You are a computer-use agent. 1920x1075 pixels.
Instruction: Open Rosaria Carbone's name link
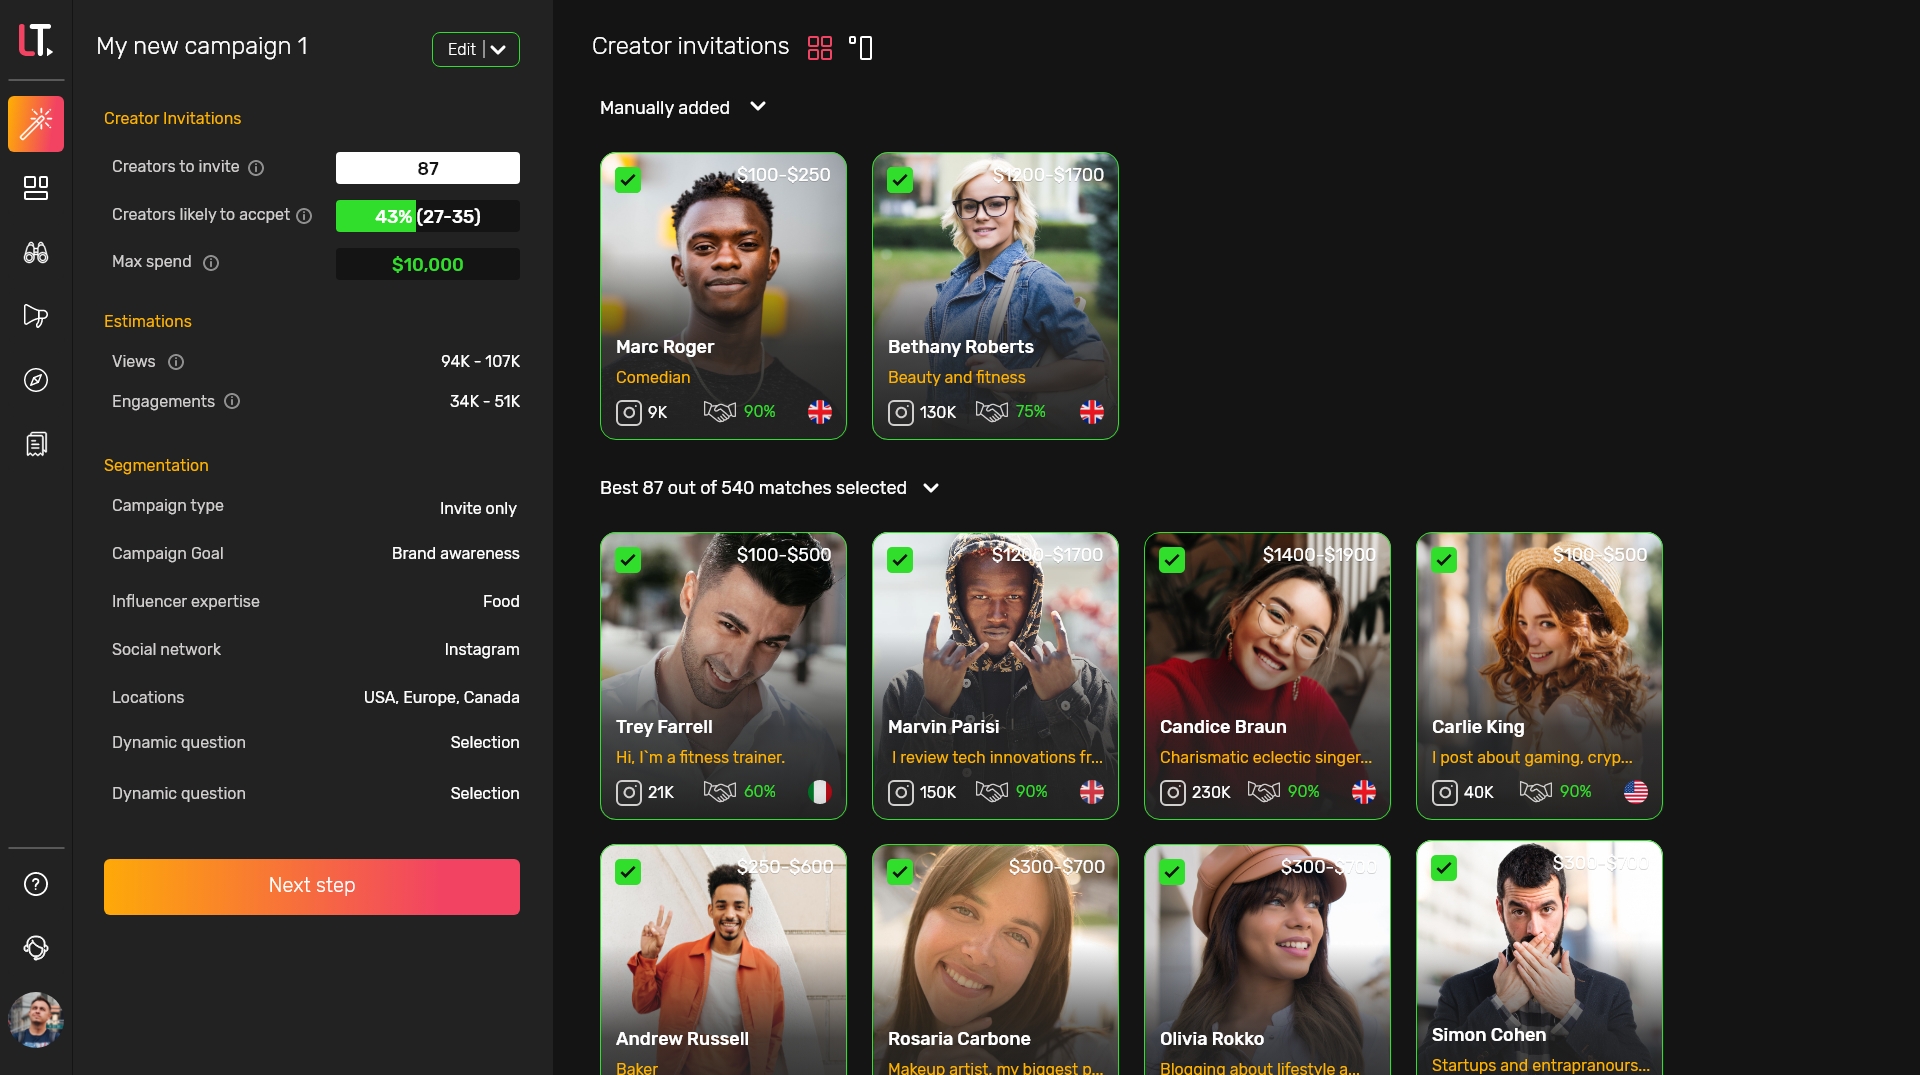pos(958,1039)
